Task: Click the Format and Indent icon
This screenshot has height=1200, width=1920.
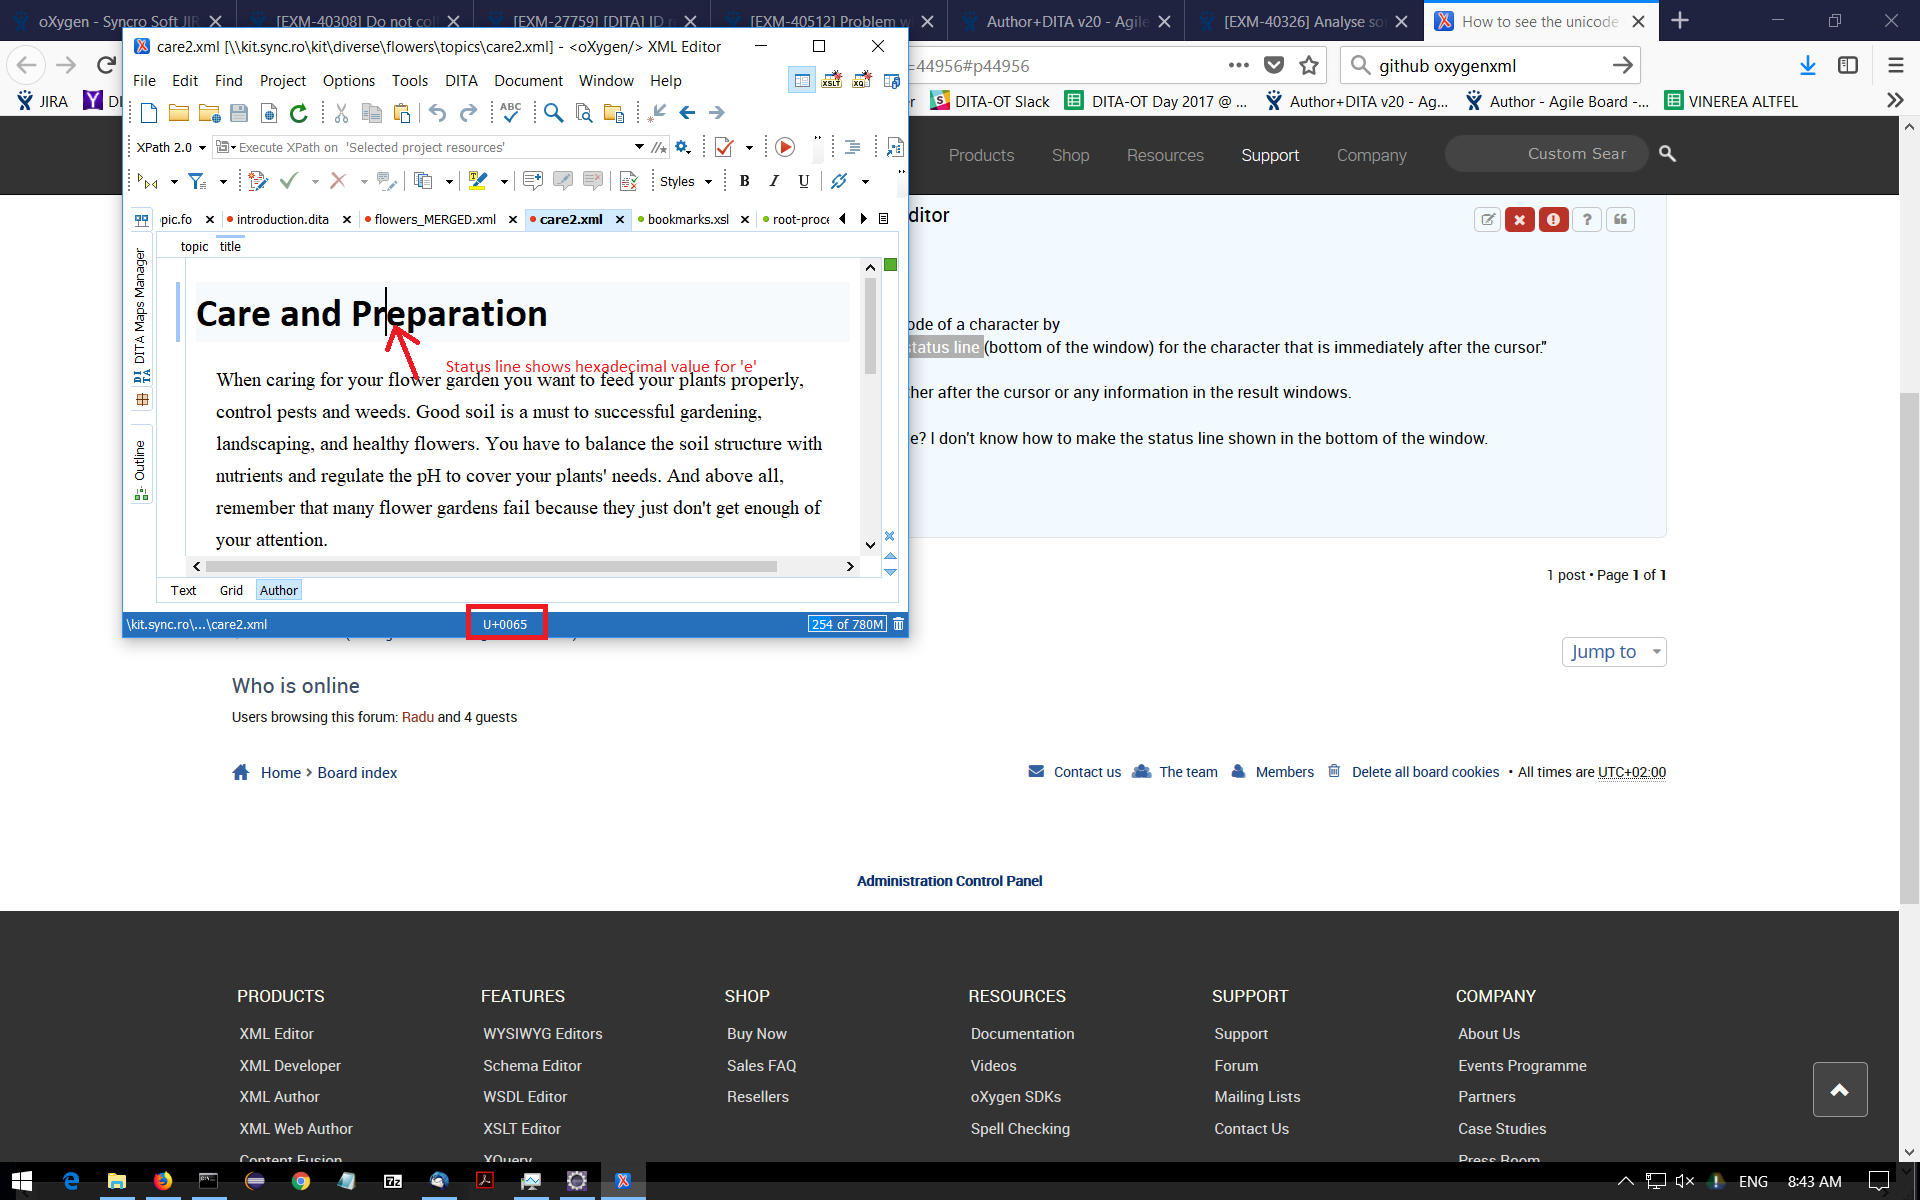Action: tap(852, 147)
